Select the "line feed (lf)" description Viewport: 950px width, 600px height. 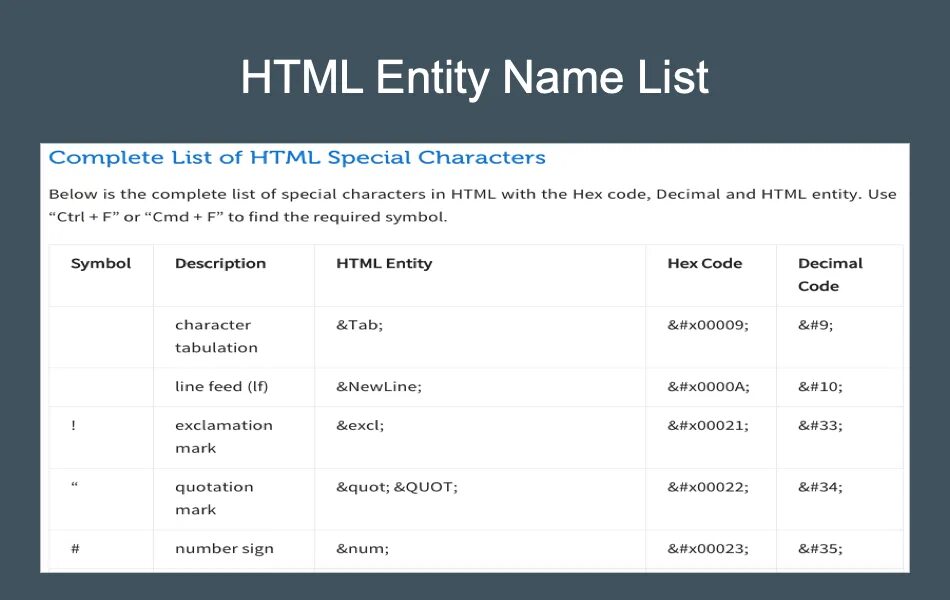221,387
